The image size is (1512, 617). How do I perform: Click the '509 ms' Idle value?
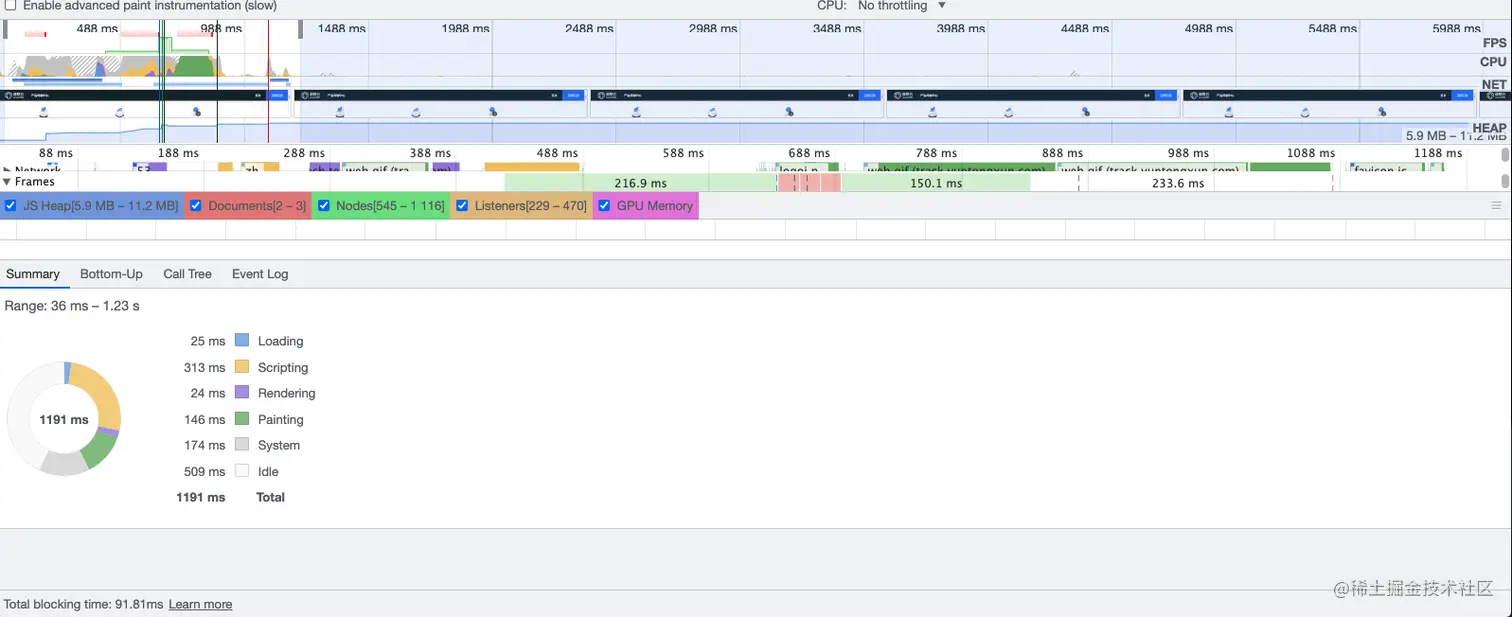205,471
